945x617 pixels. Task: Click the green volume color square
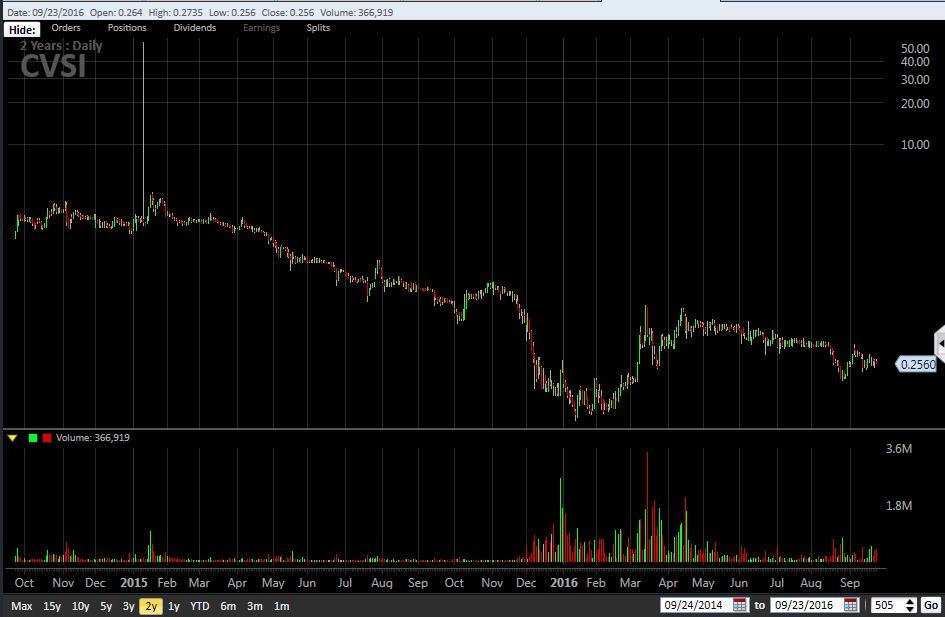(x=33, y=438)
